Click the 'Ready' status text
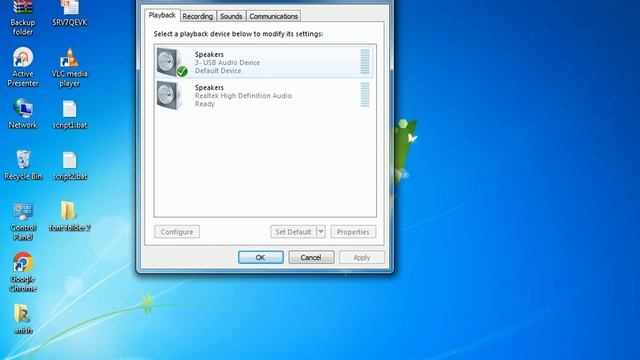Viewport: 640px width, 360px height. pos(204,104)
